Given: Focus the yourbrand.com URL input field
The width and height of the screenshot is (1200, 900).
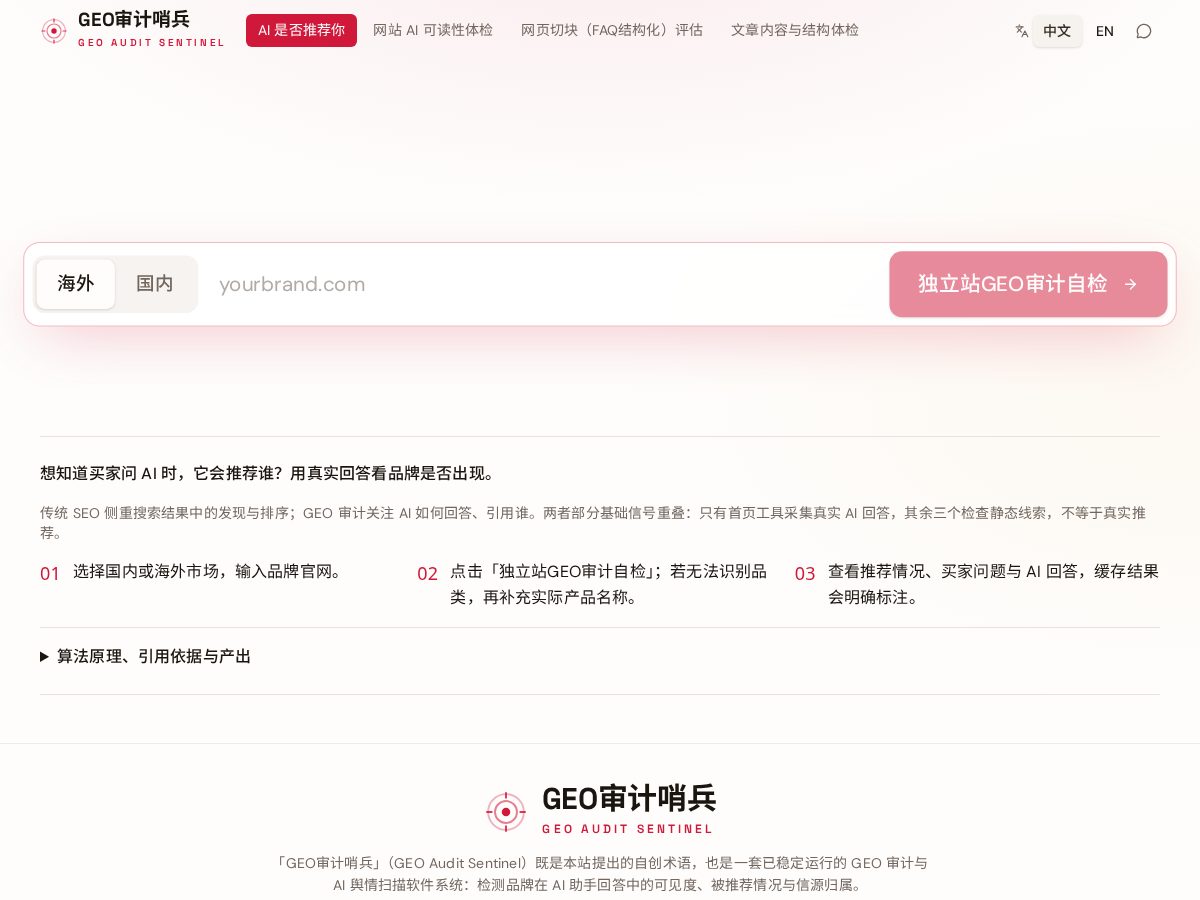Looking at the screenshot, I should click(546, 284).
